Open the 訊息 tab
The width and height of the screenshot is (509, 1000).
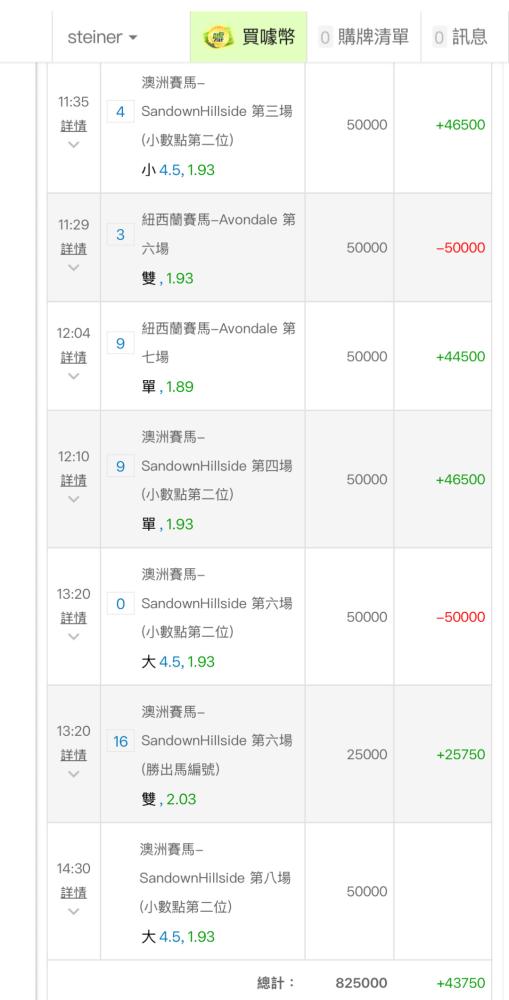pyautogui.click(x=460, y=37)
